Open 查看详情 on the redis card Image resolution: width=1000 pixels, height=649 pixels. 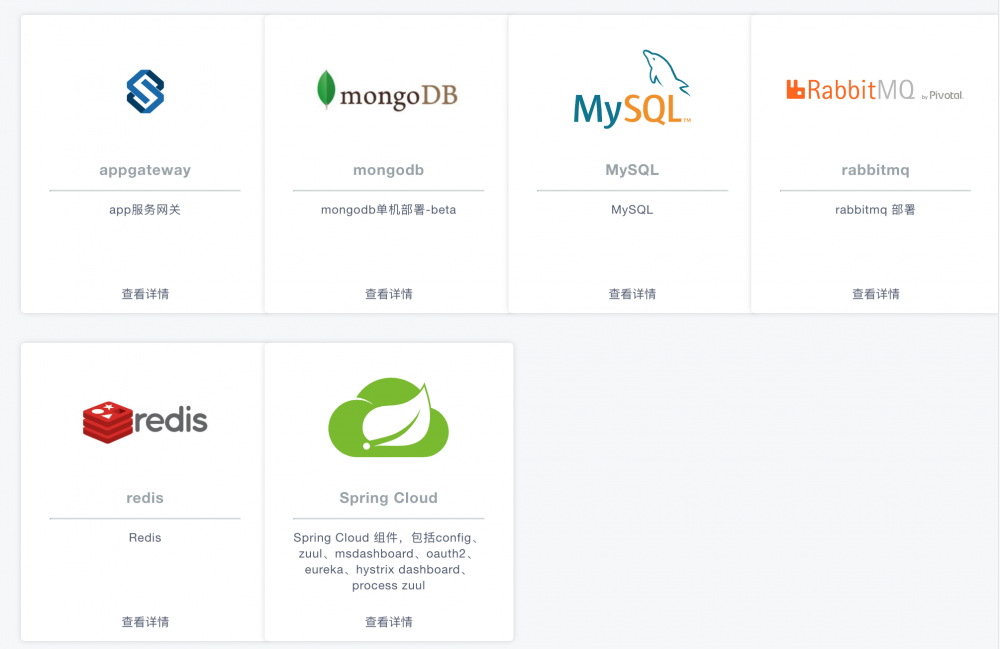pos(145,622)
